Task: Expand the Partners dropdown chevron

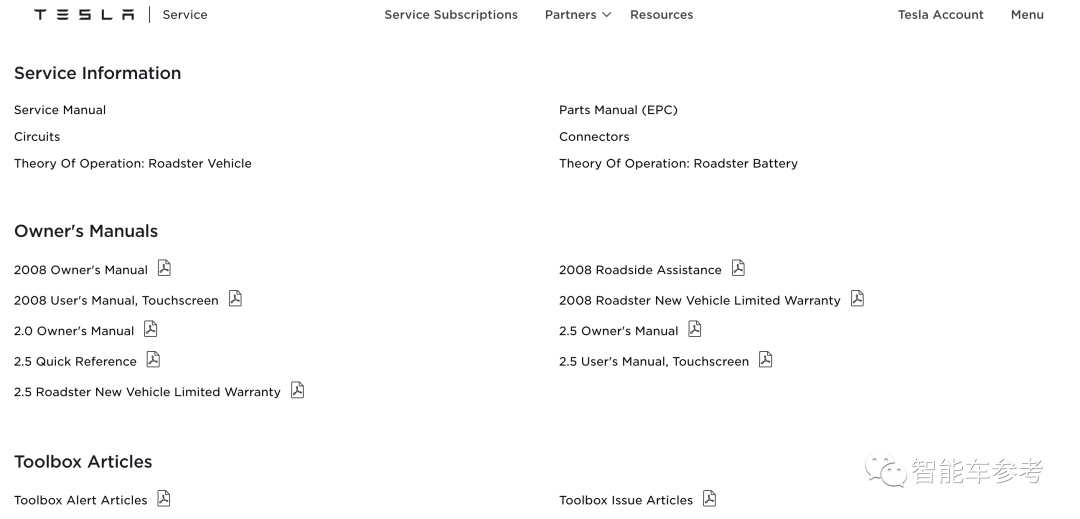Action: tap(606, 15)
